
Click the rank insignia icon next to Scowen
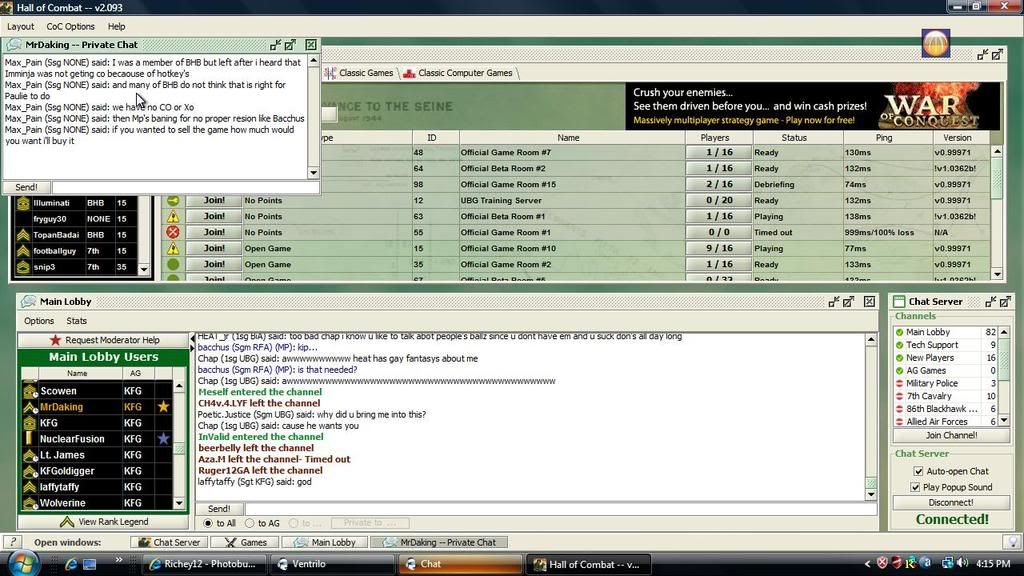click(29, 391)
